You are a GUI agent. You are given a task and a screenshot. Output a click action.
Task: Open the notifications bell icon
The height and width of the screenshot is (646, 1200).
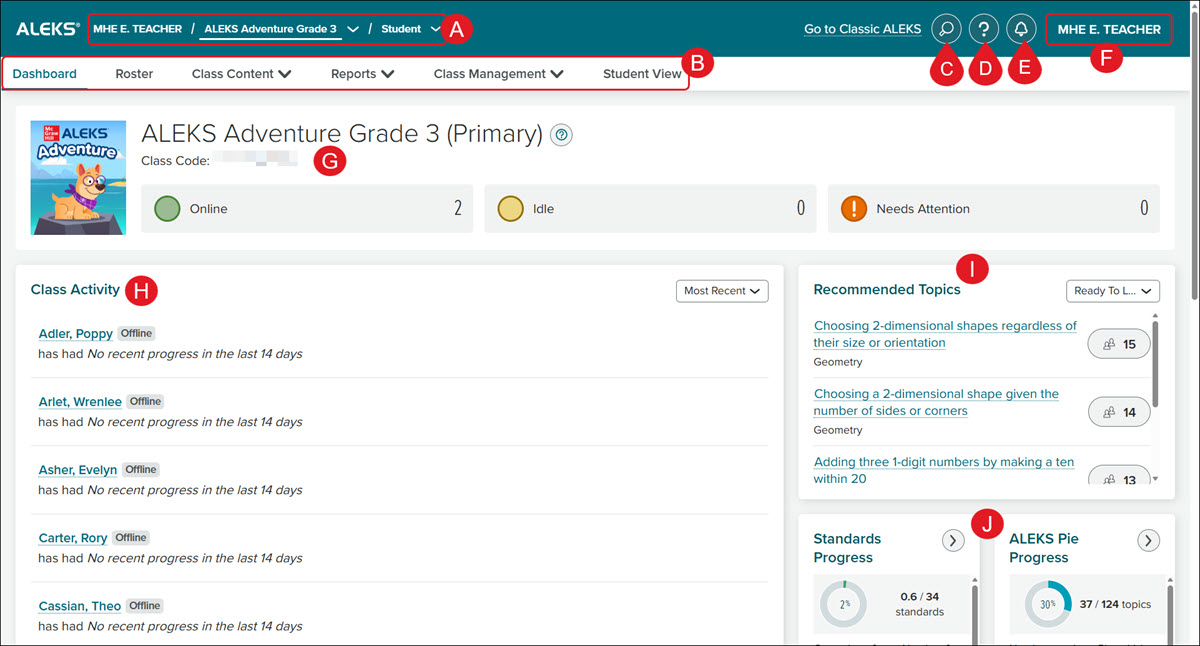pos(1021,29)
